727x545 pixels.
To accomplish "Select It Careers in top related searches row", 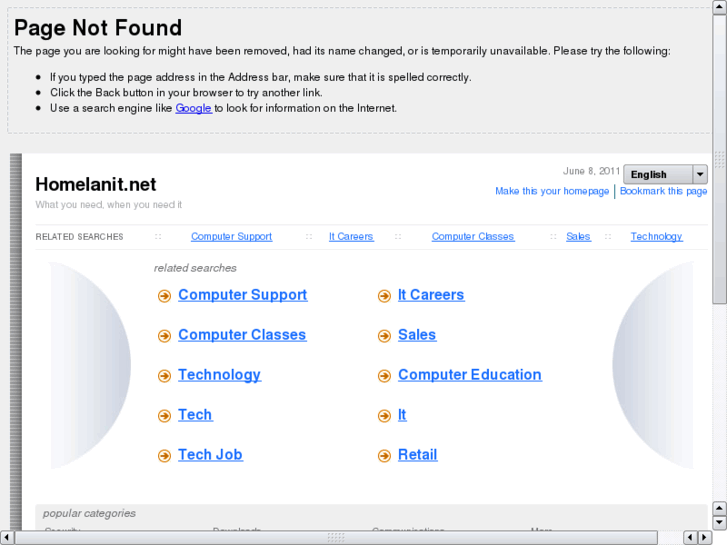I will tap(351, 237).
